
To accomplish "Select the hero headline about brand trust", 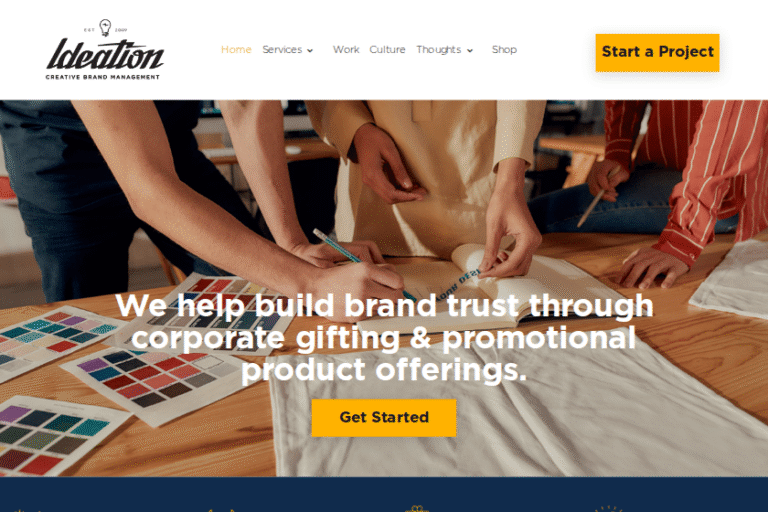I will coord(384,338).
